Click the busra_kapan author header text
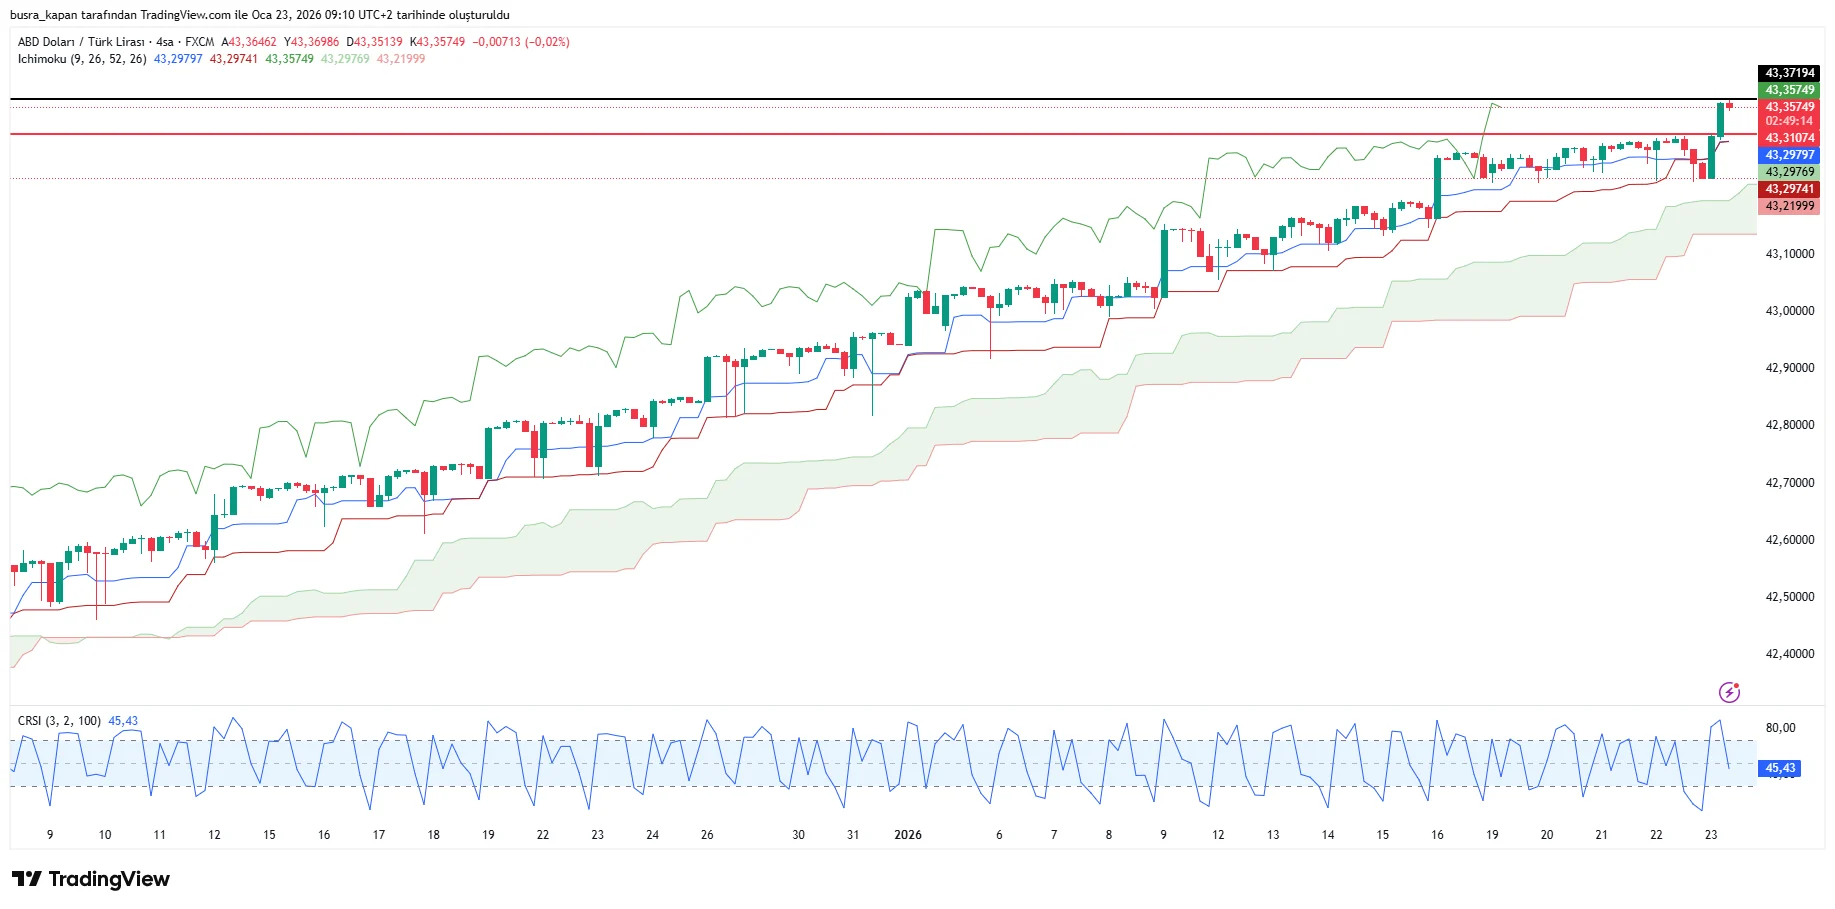 [259, 15]
